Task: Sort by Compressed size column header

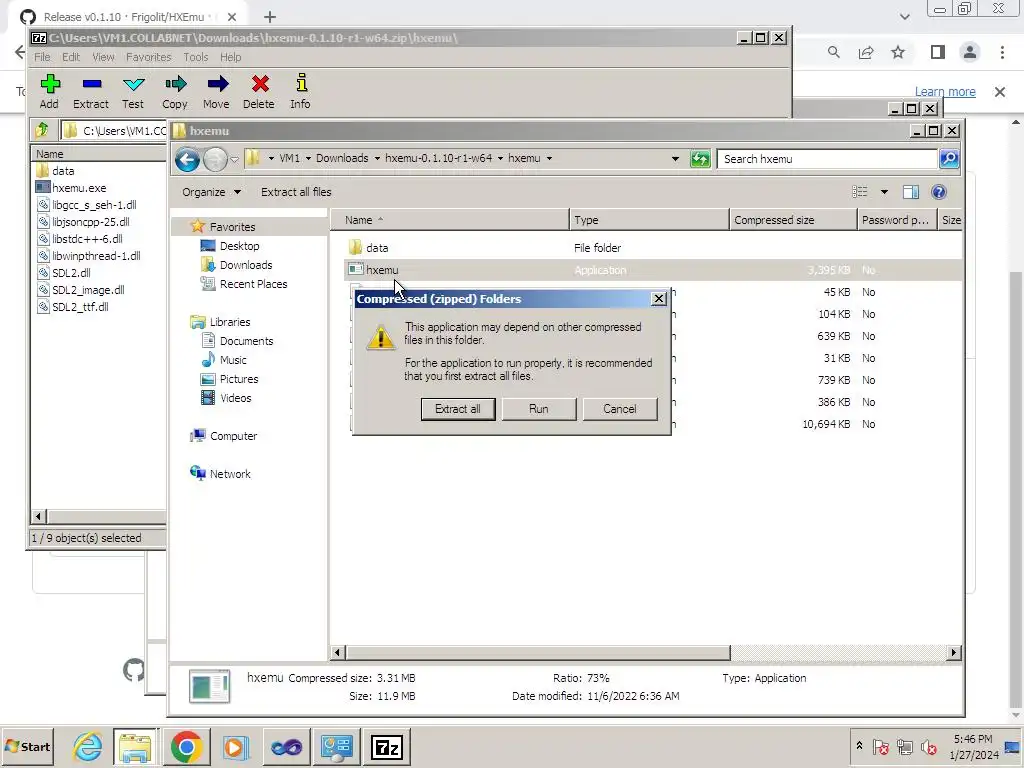Action: [792, 220]
